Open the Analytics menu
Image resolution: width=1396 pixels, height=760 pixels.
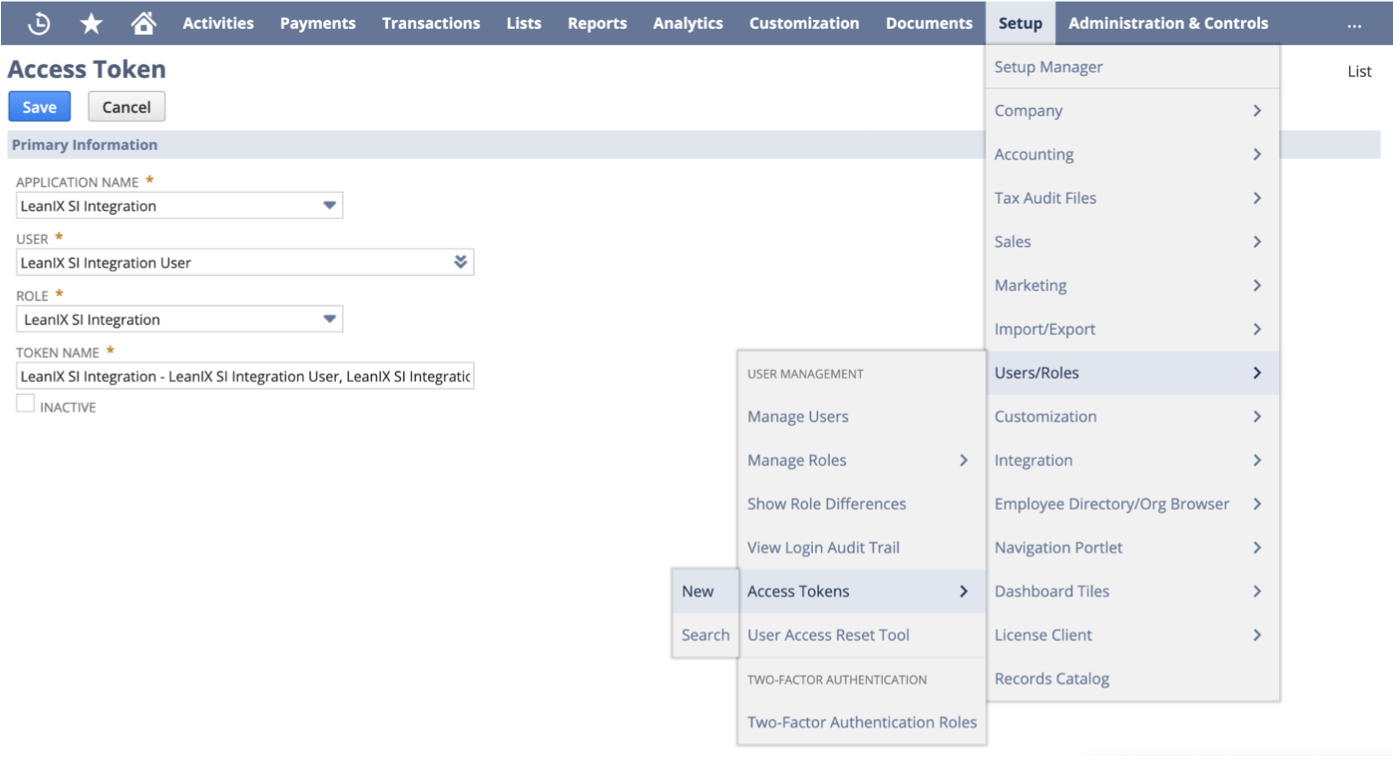(x=688, y=23)
